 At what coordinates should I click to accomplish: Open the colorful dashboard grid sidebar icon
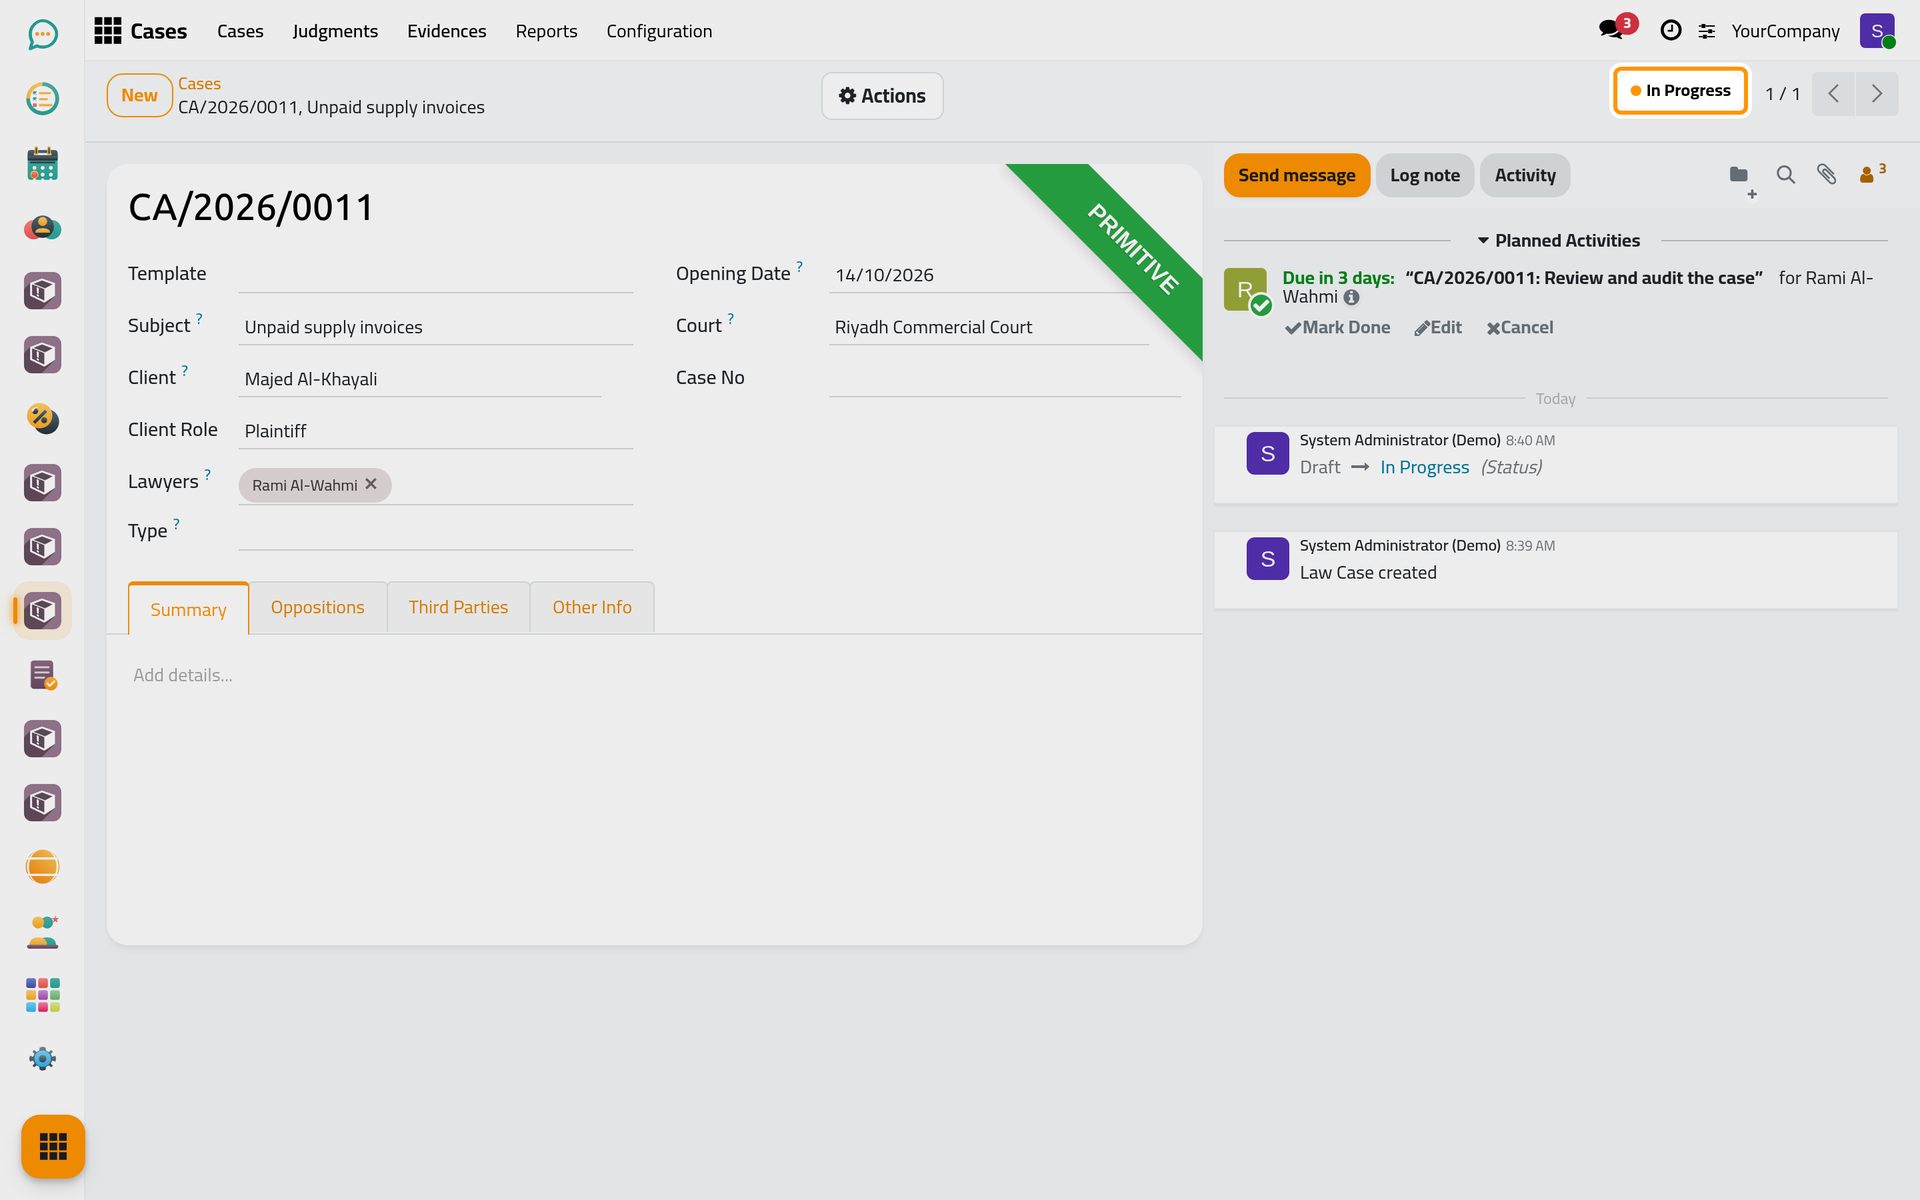[x=42, y=995]
